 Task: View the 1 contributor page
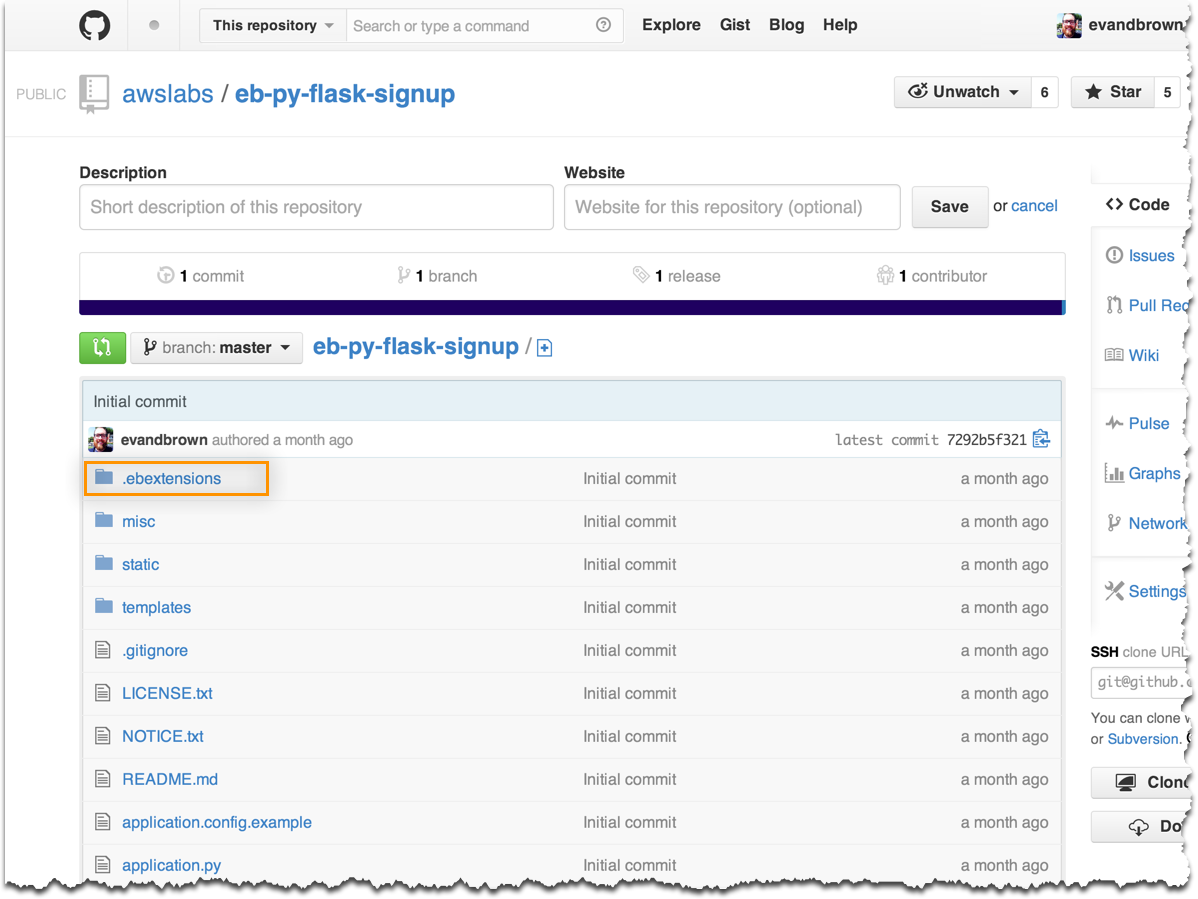pyautogui.click(x=932, y=276)
